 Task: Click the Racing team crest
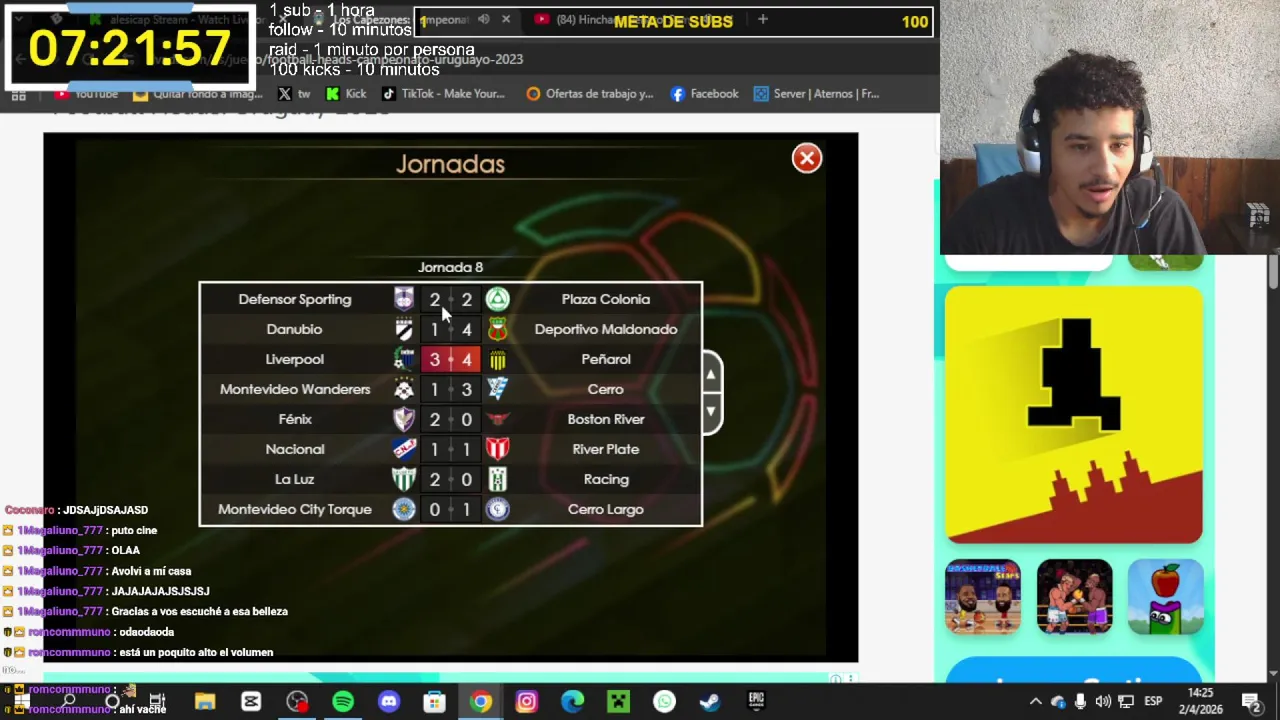(x=497, y=479)
